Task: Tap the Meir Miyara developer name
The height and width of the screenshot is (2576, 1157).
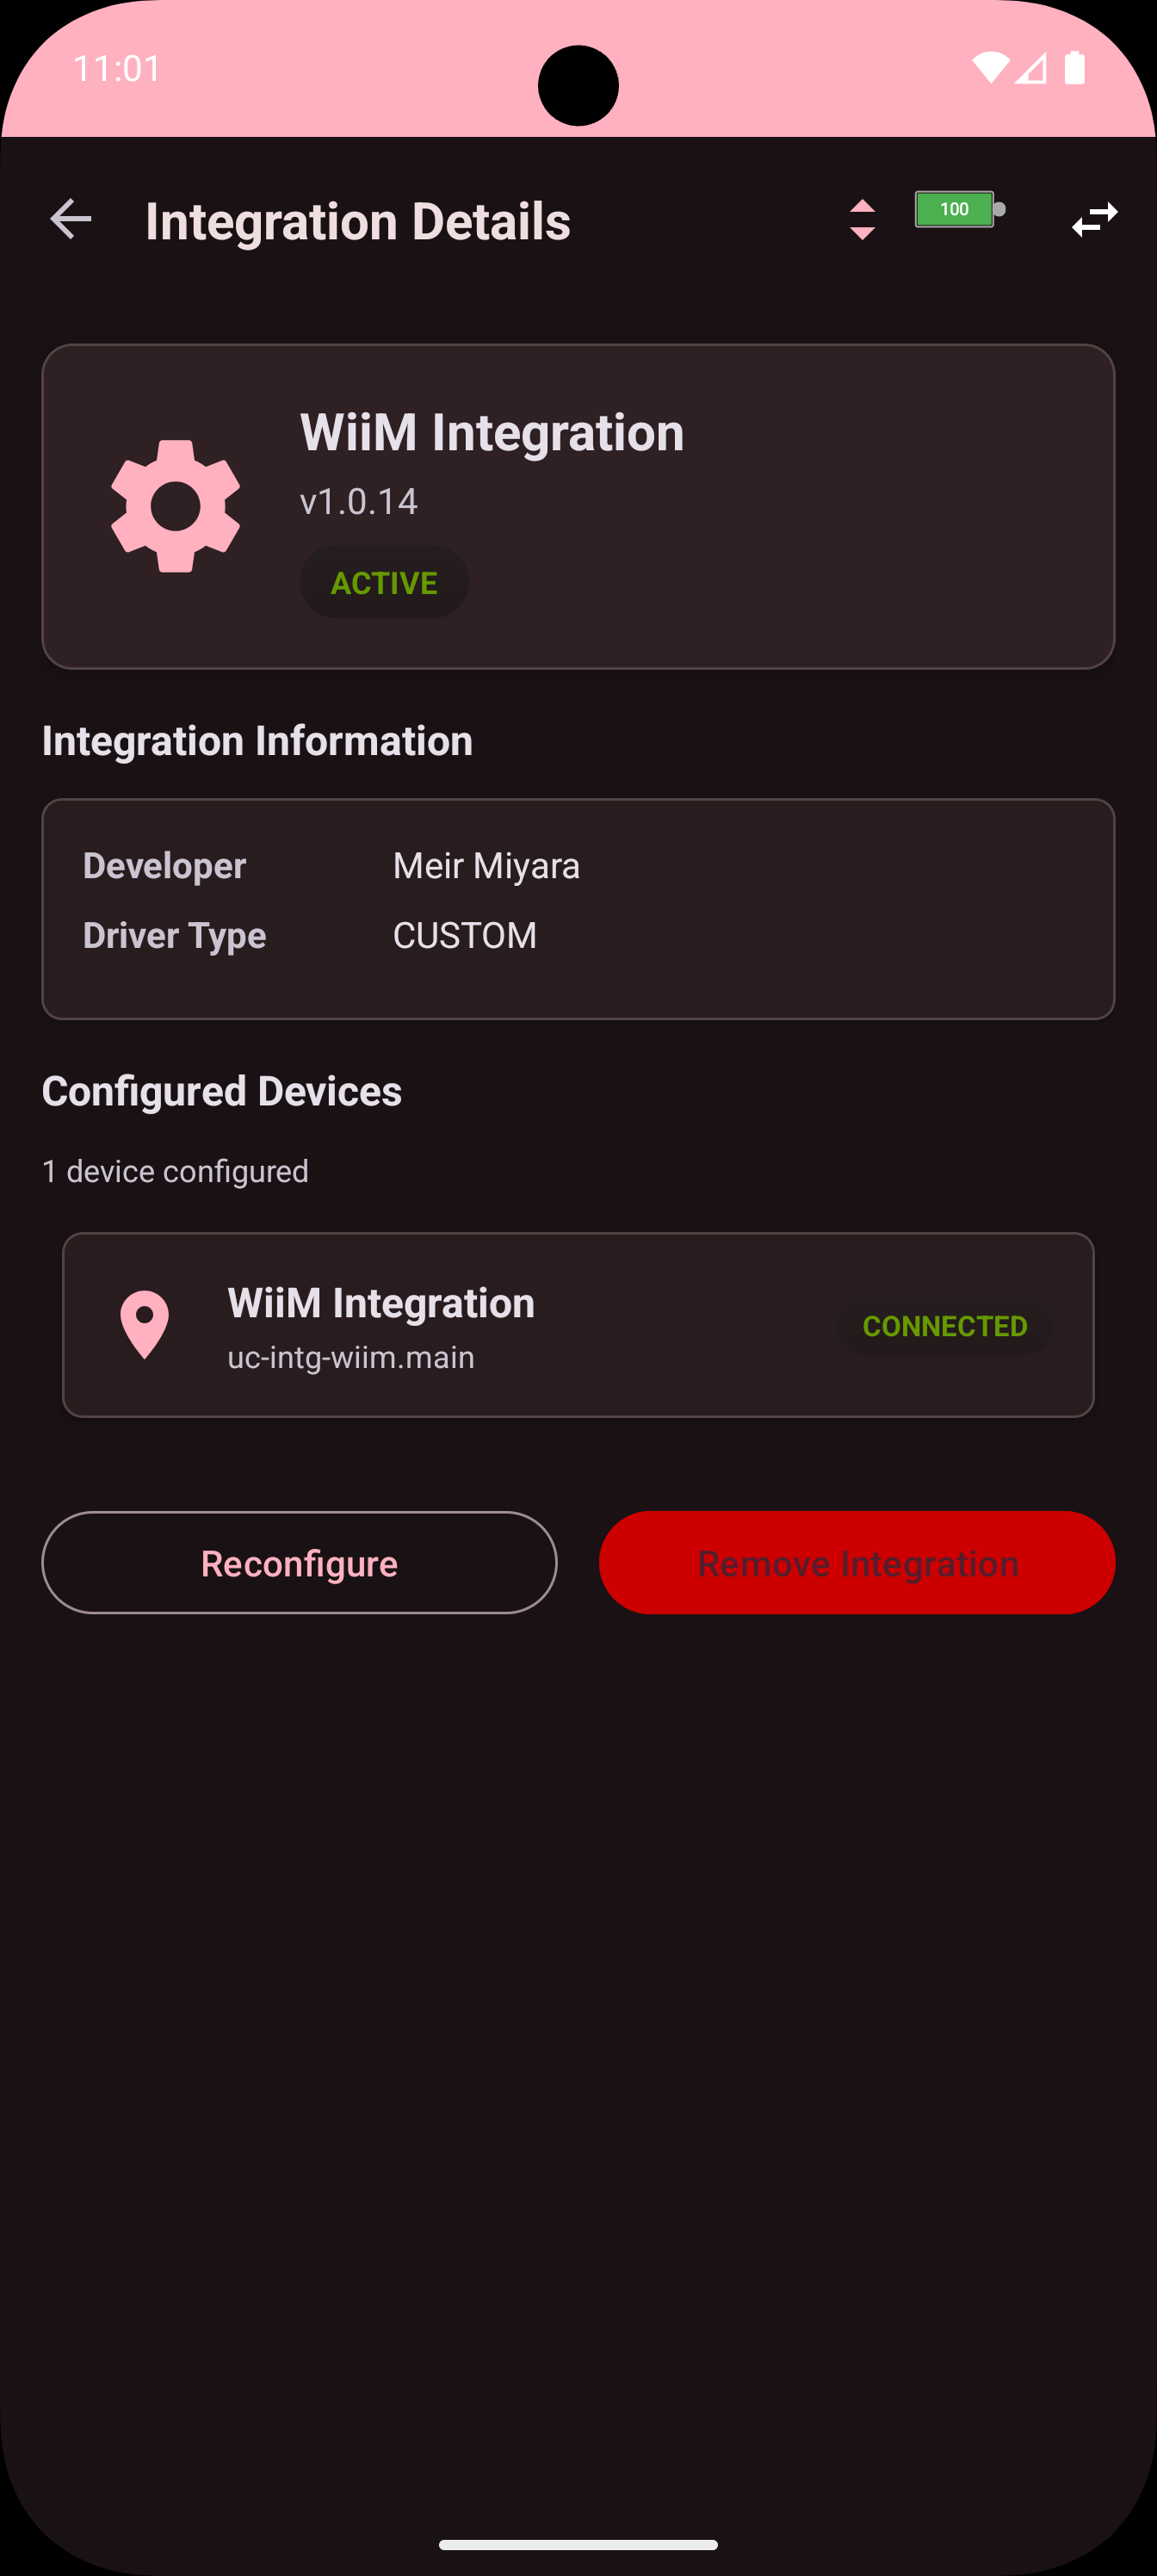Action: [x=486, y=866]
